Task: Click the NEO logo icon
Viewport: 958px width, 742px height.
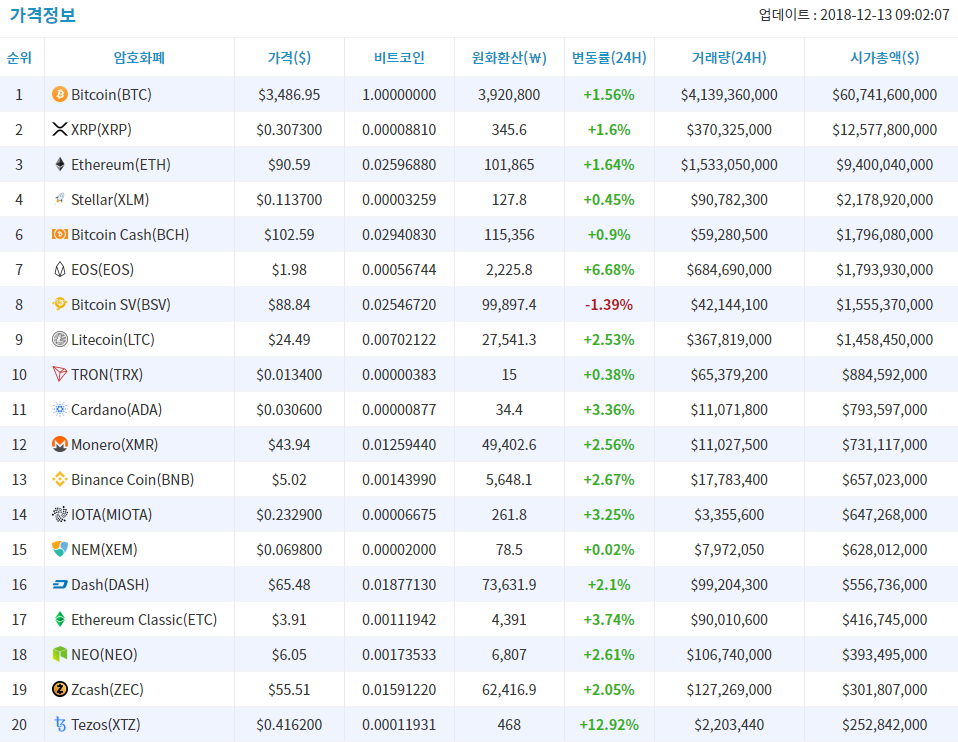Action: point(59,654)
